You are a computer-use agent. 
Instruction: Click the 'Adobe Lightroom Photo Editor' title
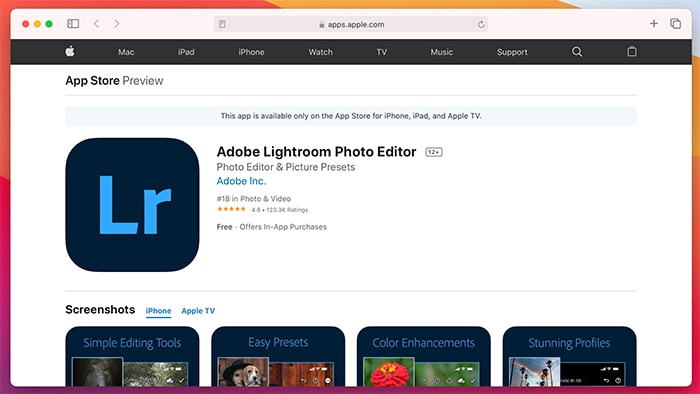[317, 152]
